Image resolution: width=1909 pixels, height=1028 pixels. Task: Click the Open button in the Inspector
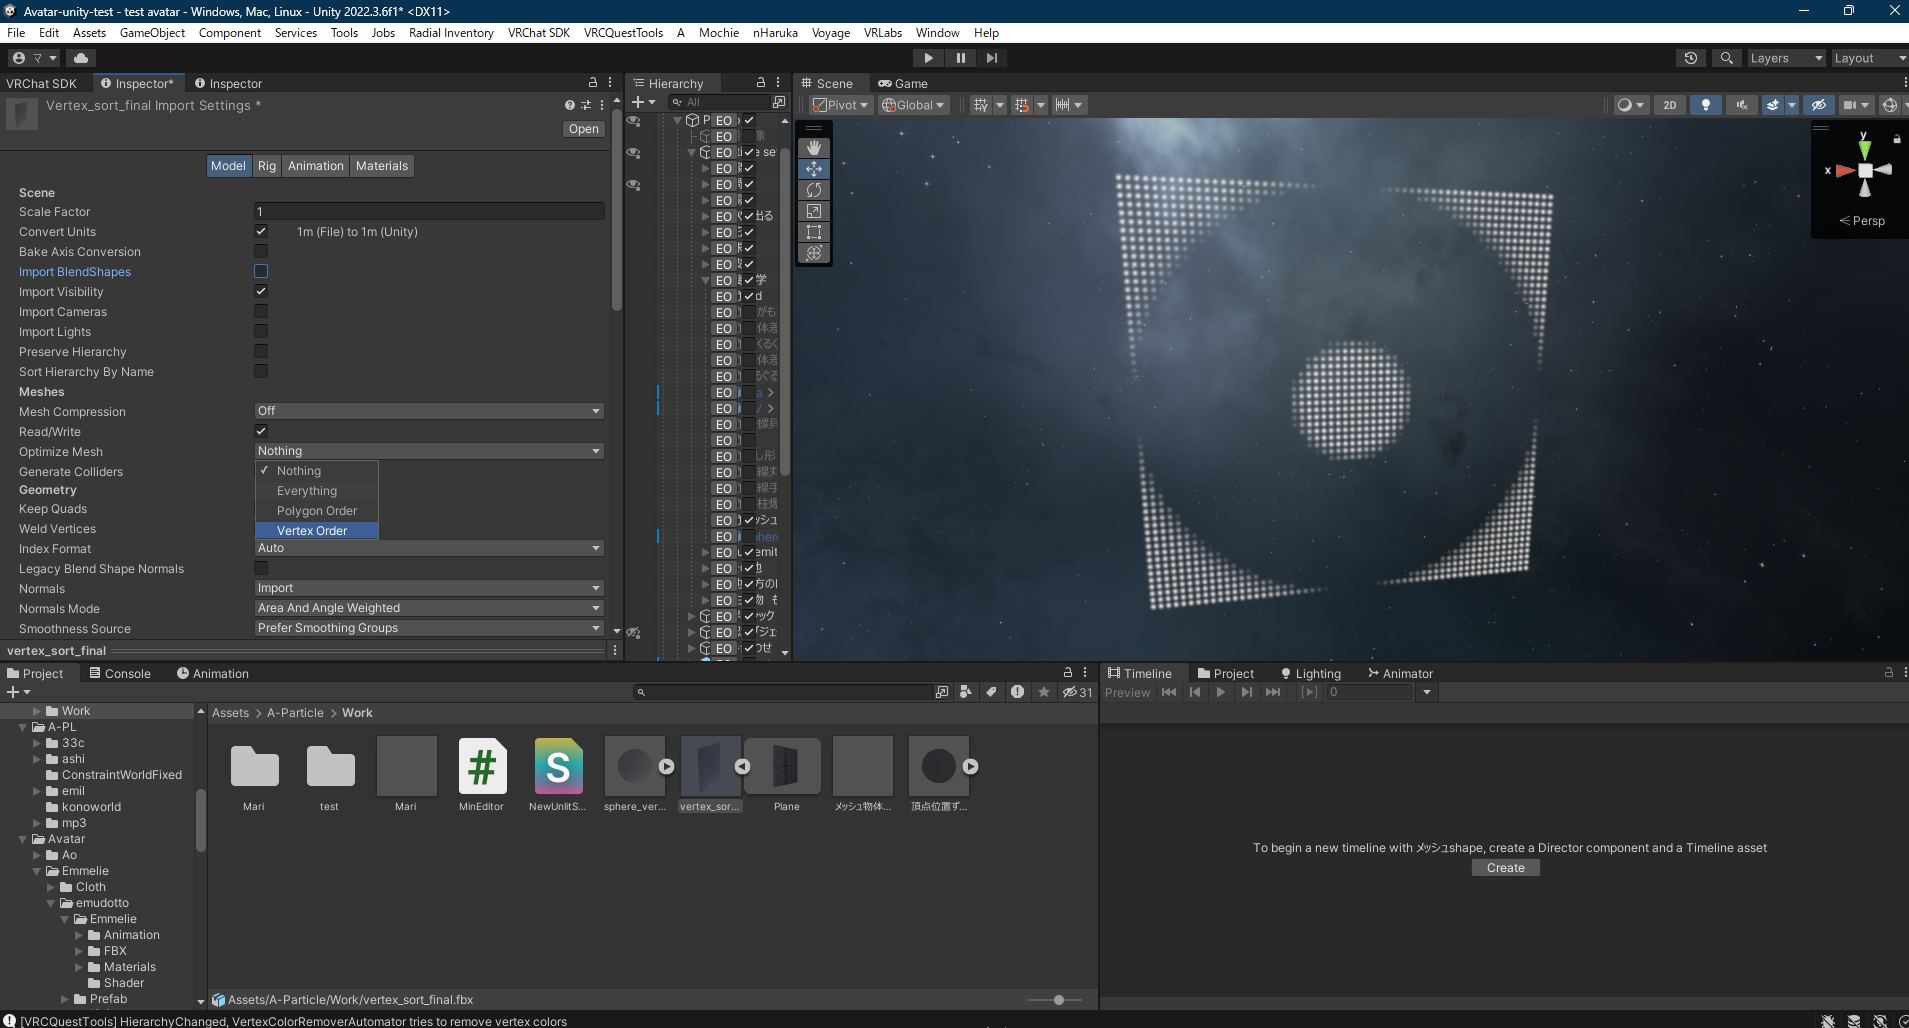point(583,129)
